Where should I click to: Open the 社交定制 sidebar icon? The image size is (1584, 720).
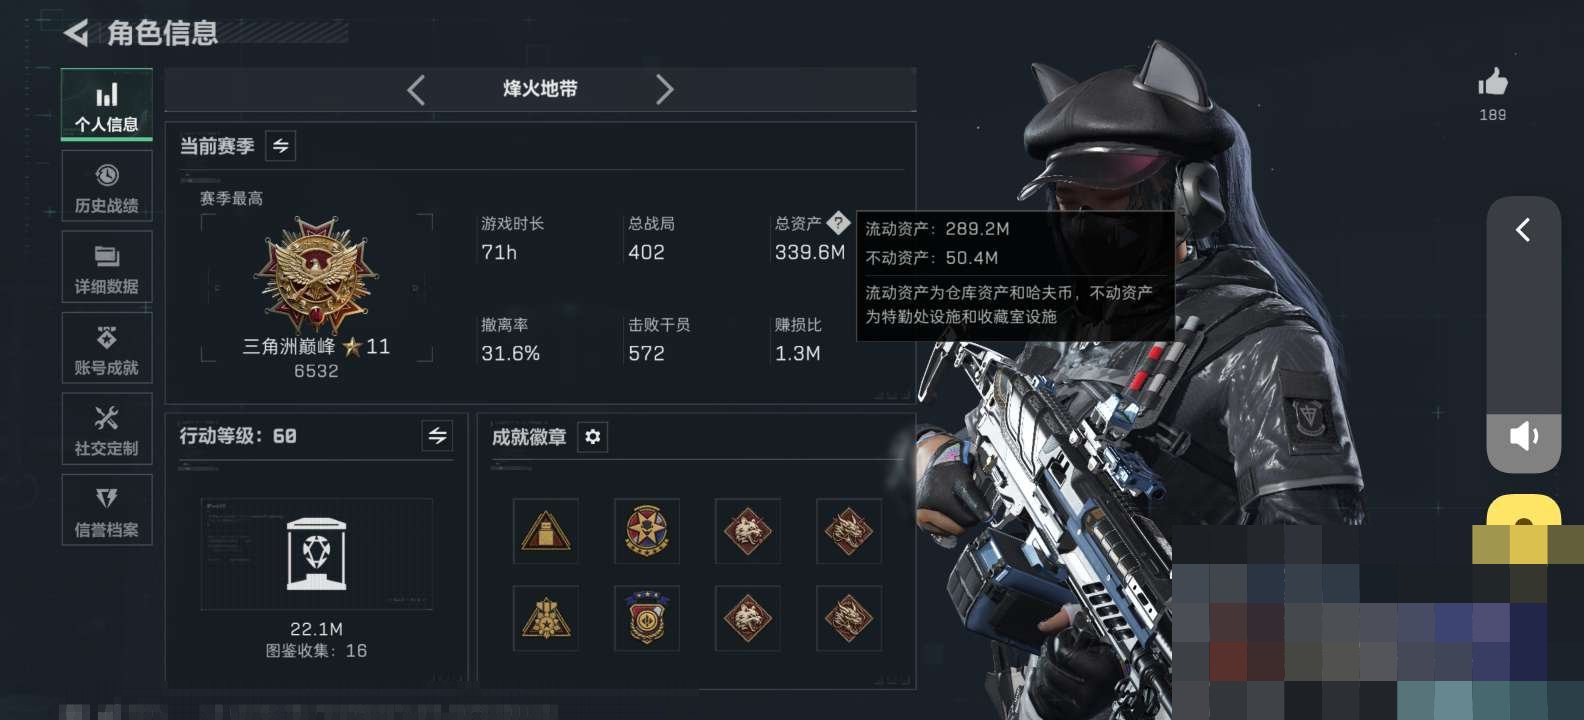[107, 429]
